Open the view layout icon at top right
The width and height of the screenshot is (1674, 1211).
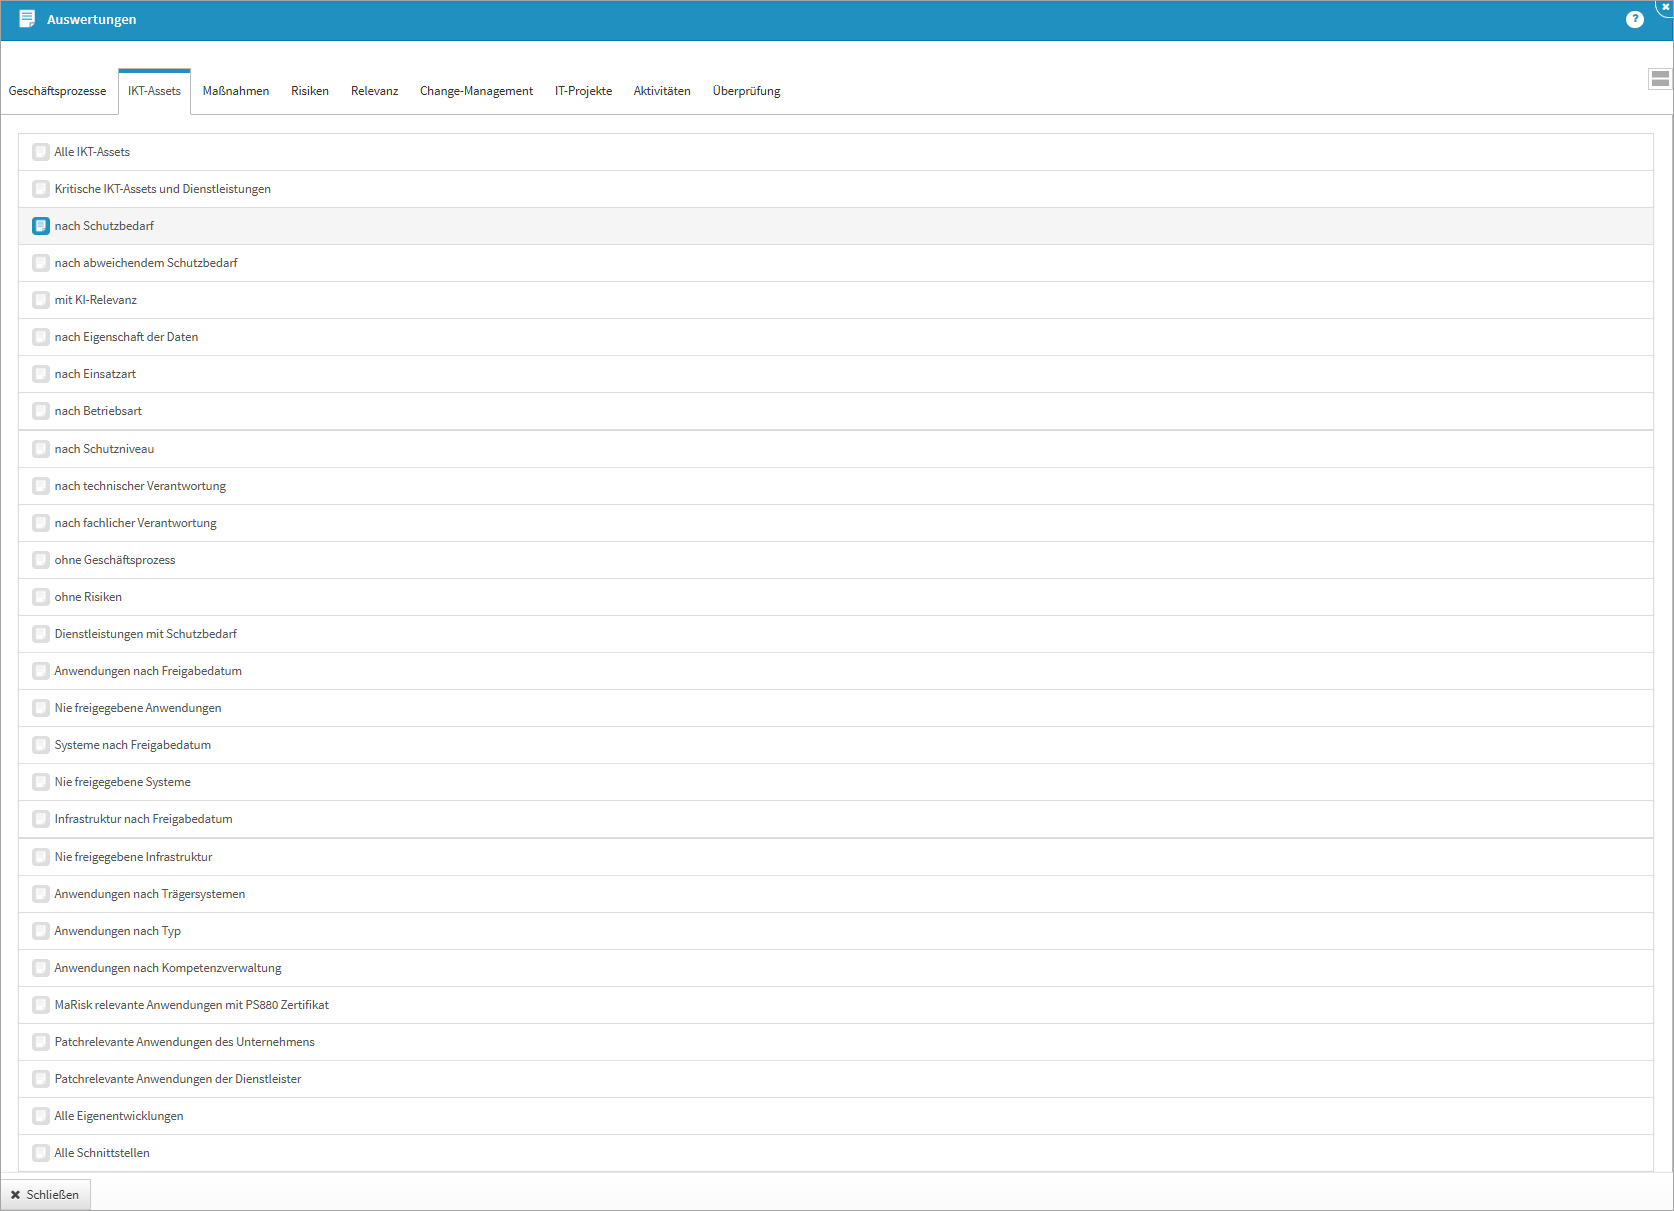click(1660, 79)
